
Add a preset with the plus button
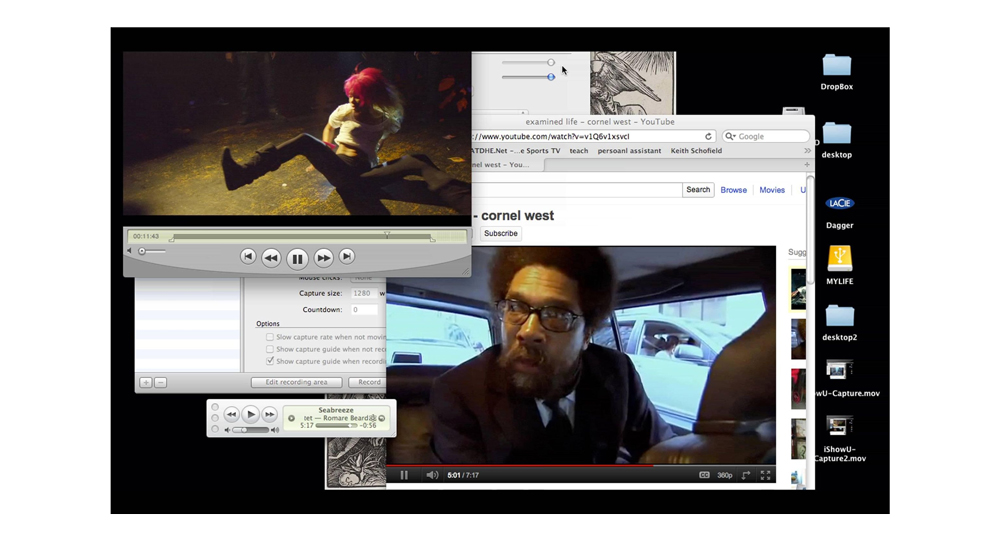pos(146,382)
